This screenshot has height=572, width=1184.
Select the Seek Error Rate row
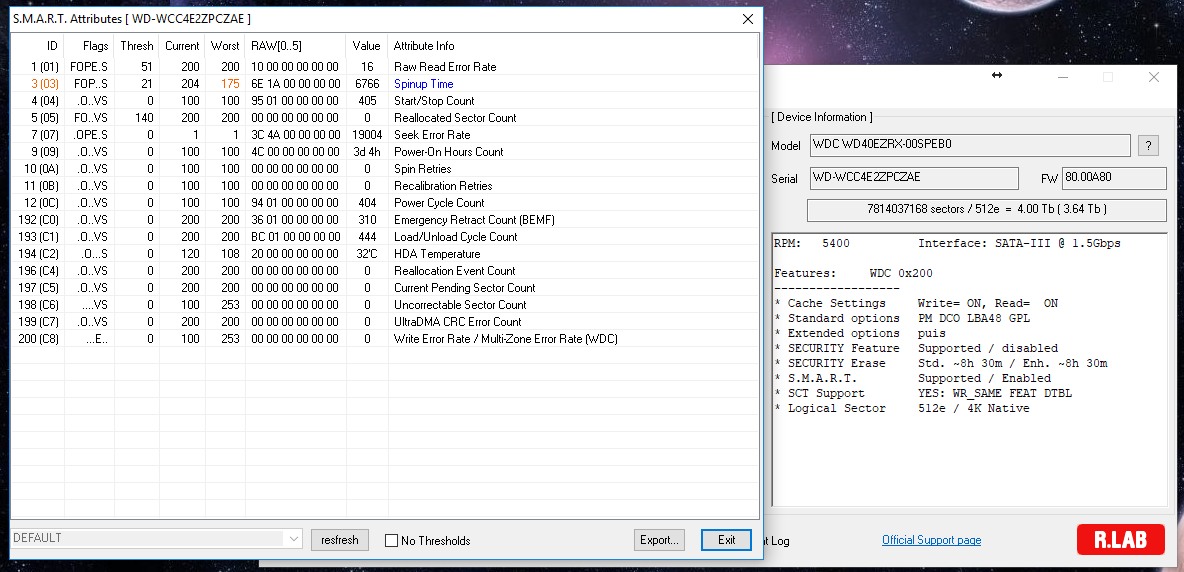click(384, 134)
